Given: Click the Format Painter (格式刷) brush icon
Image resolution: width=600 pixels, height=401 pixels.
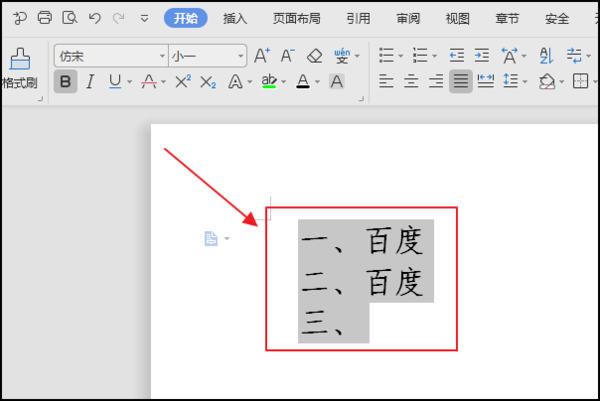Looking at the screenshot, I should [20, 59].
